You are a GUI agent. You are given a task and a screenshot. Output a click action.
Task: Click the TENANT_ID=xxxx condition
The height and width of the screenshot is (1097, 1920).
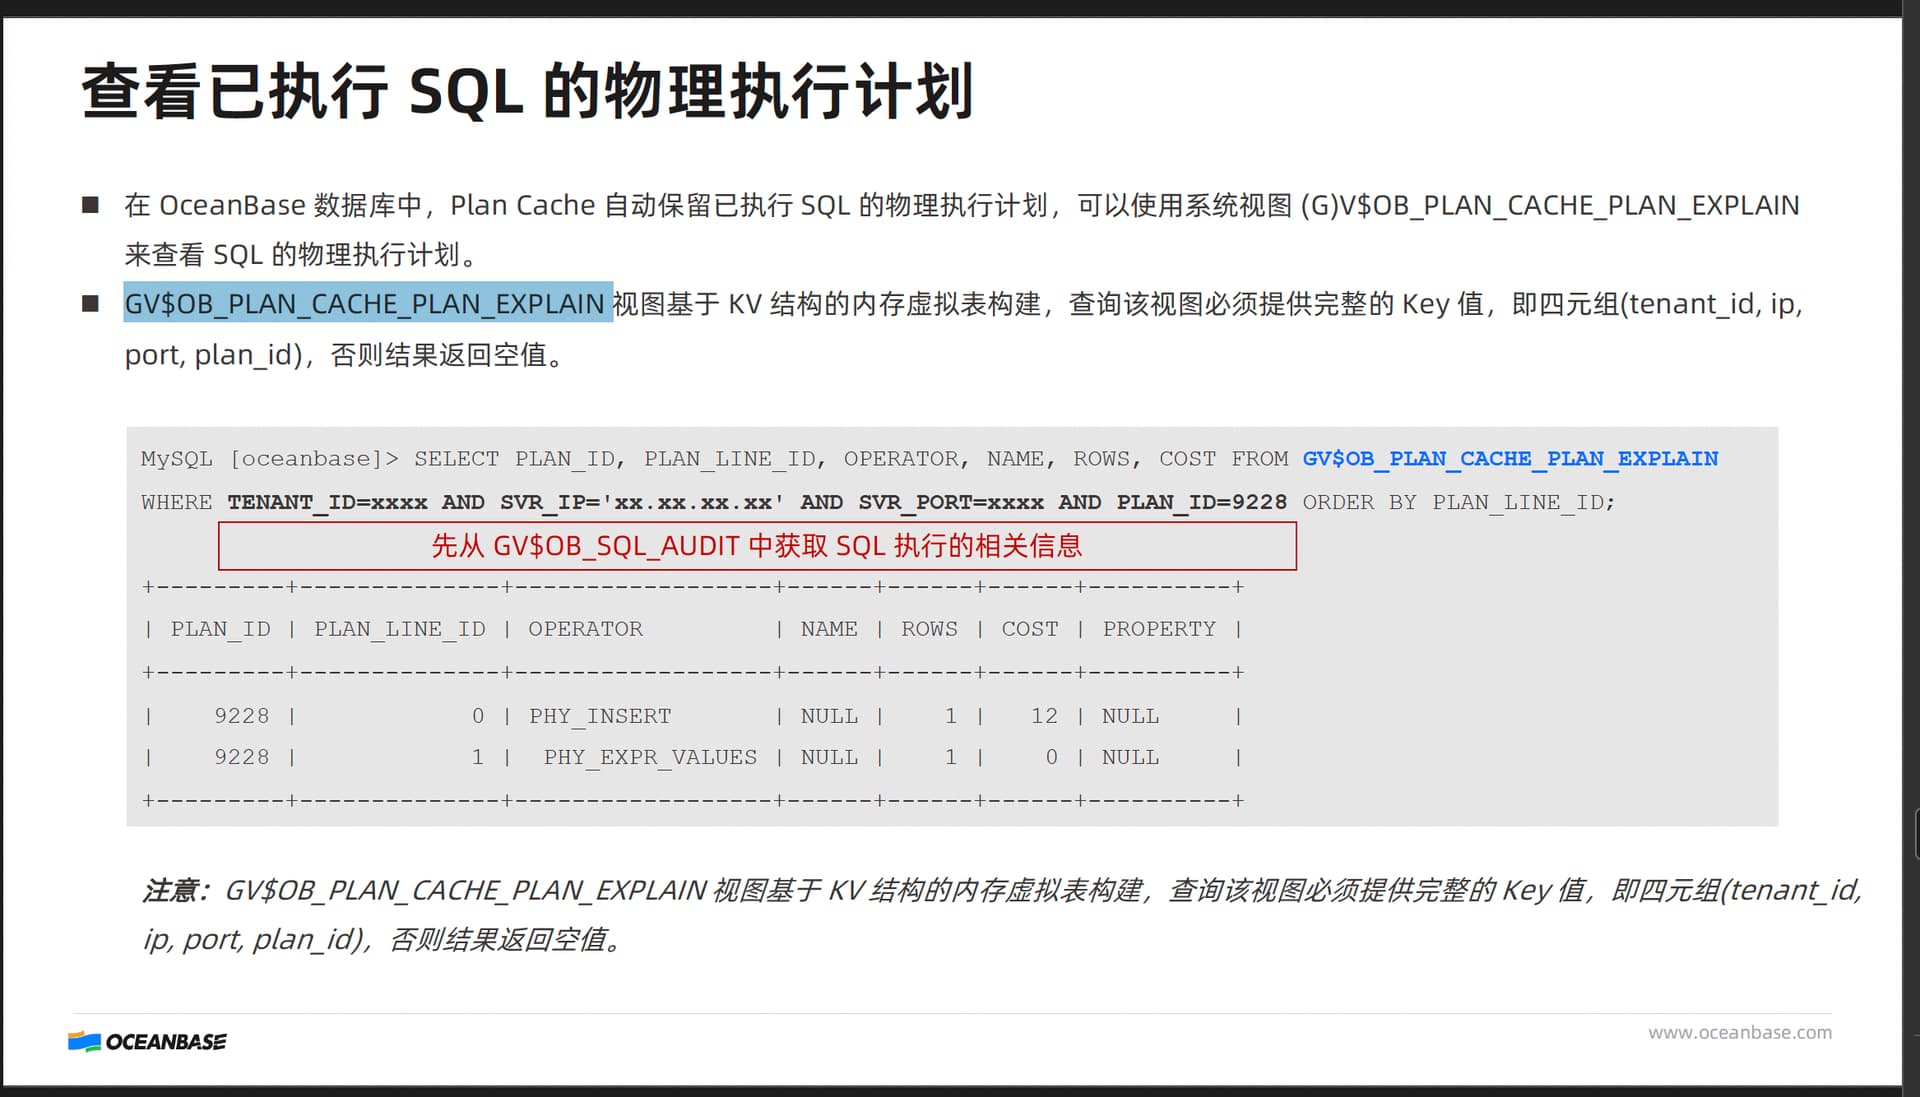click(327, 502)
